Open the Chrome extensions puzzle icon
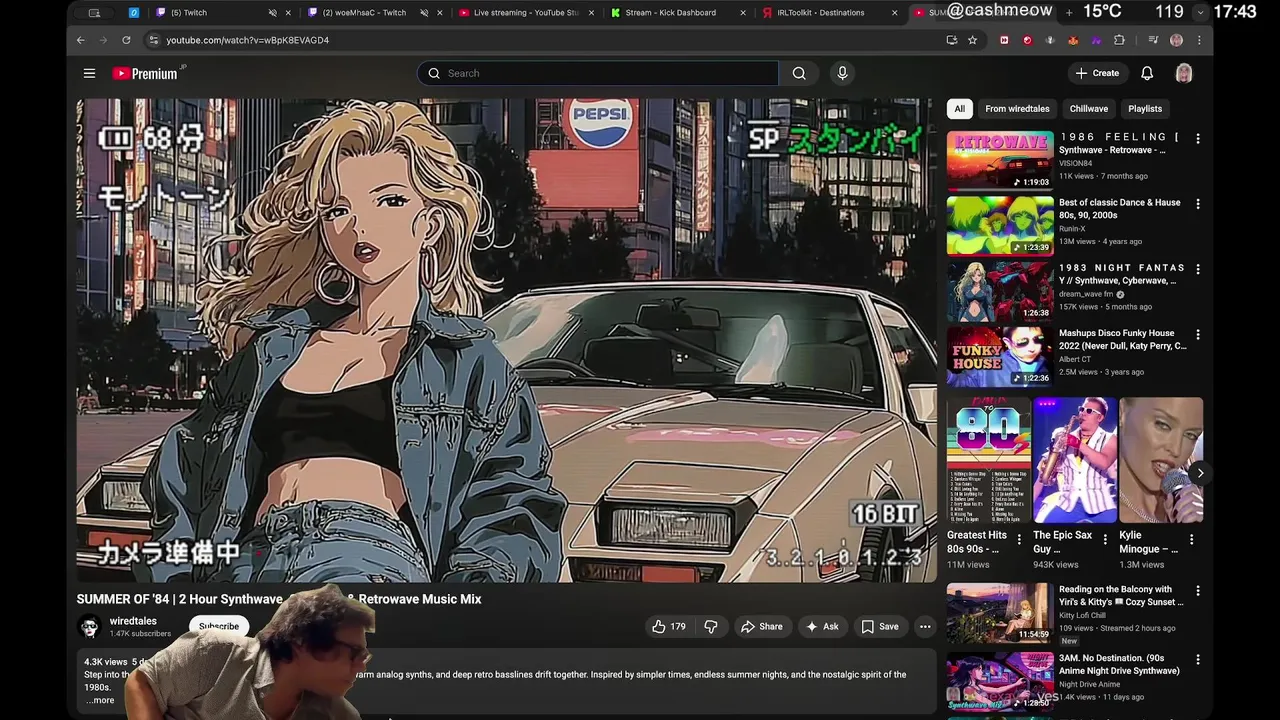The image size is (1280, 720). pyautogui.click(x=1119, y=40)
